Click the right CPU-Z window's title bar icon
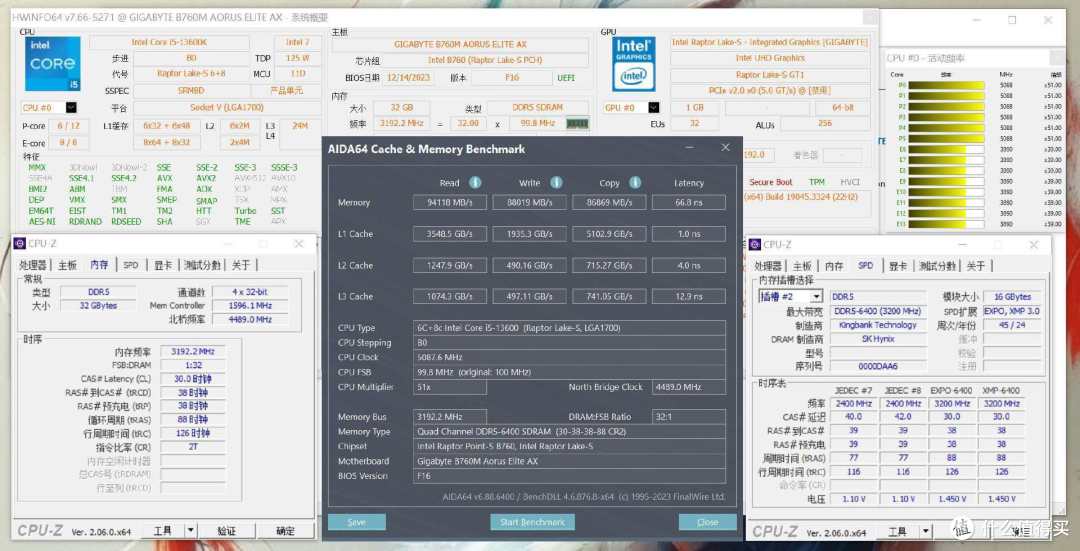Screen dimensions: 1080x551 click(755, 245)
